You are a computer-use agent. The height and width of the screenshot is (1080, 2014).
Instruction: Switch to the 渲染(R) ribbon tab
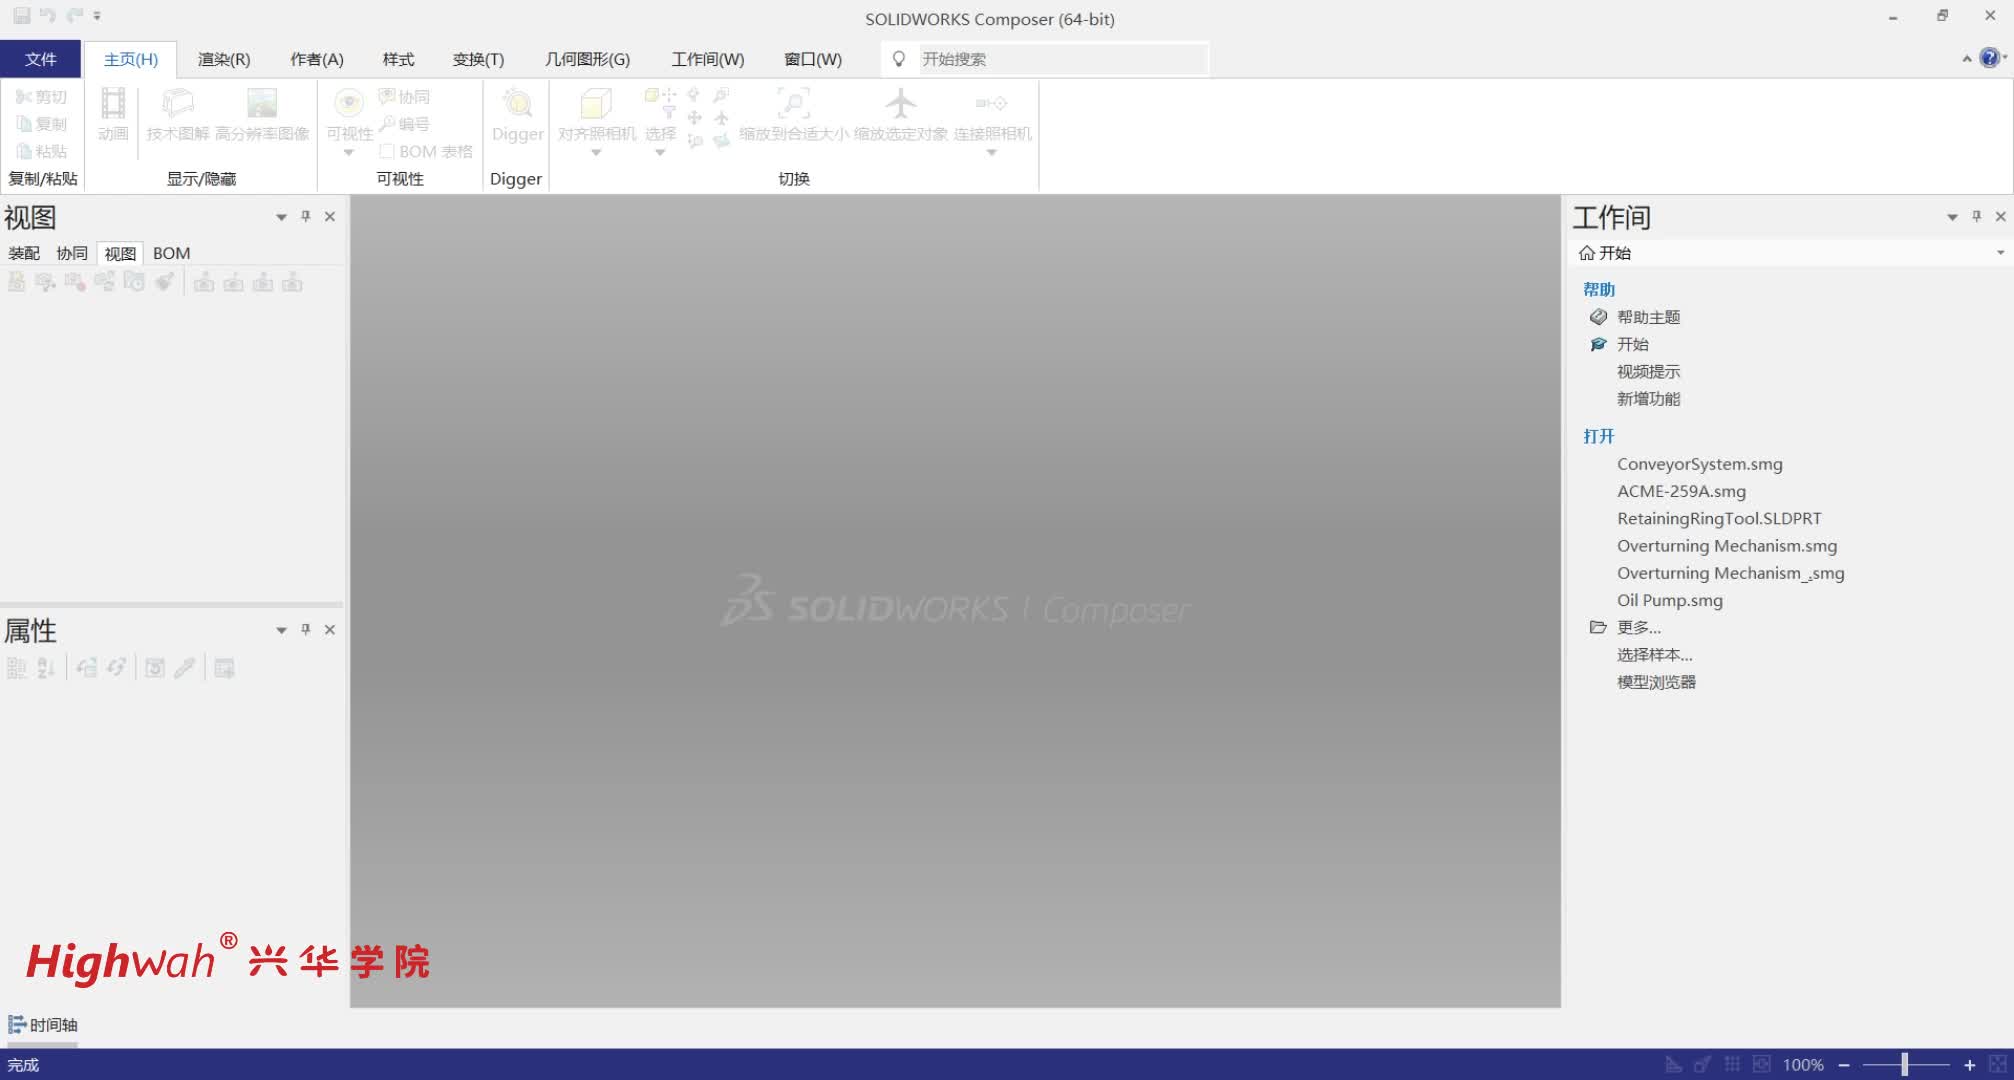224,59
